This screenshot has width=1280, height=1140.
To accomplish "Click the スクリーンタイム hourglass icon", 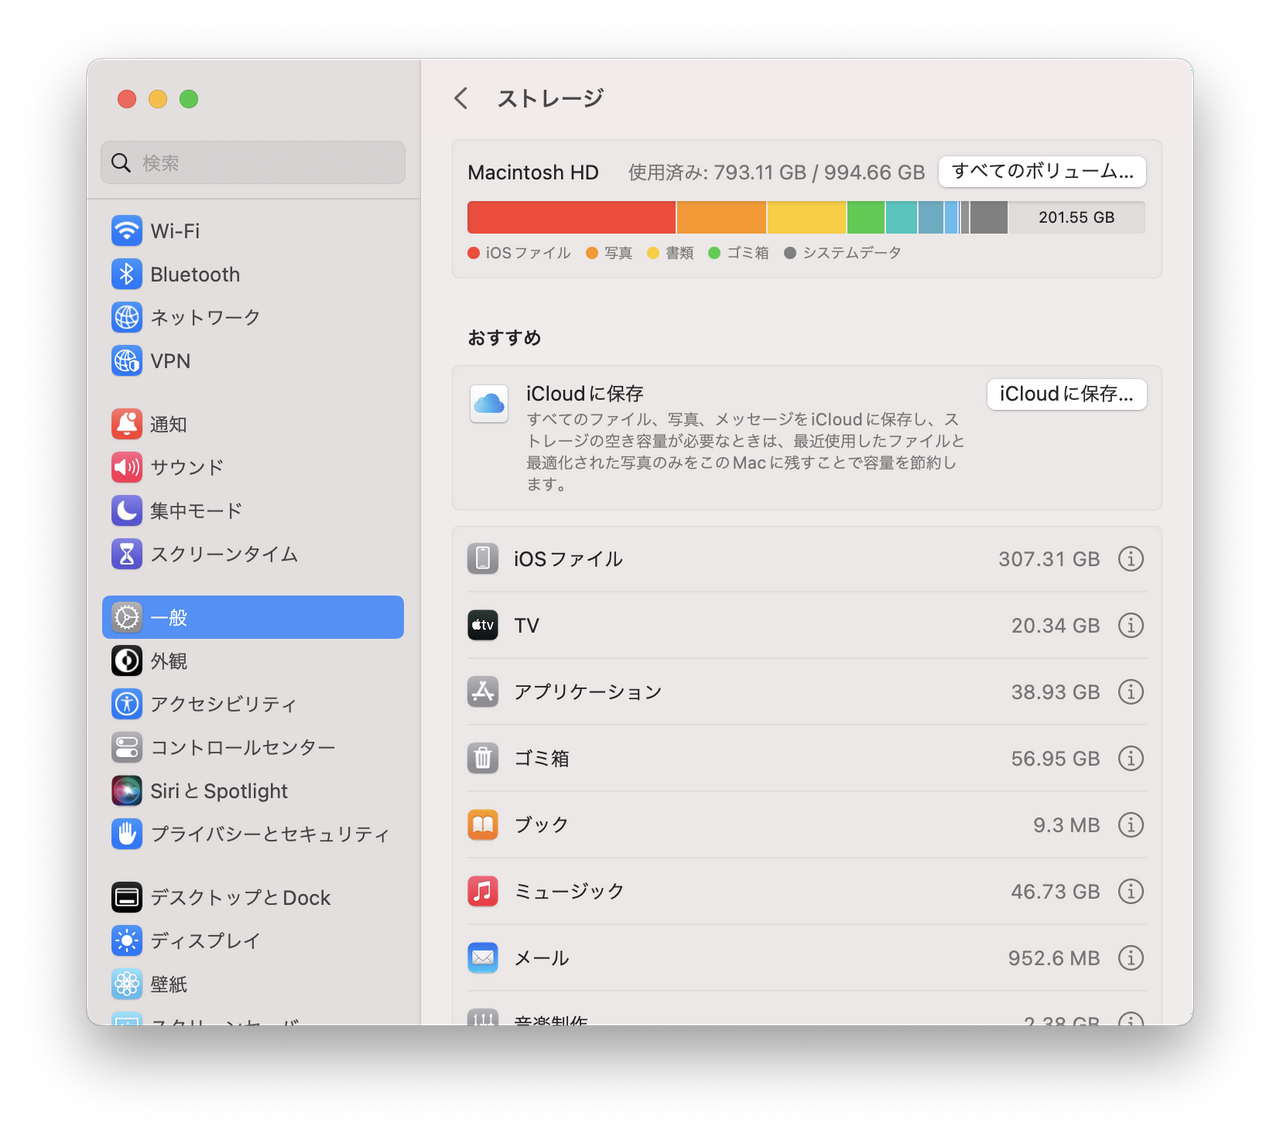I will click(x=126, y=554).
